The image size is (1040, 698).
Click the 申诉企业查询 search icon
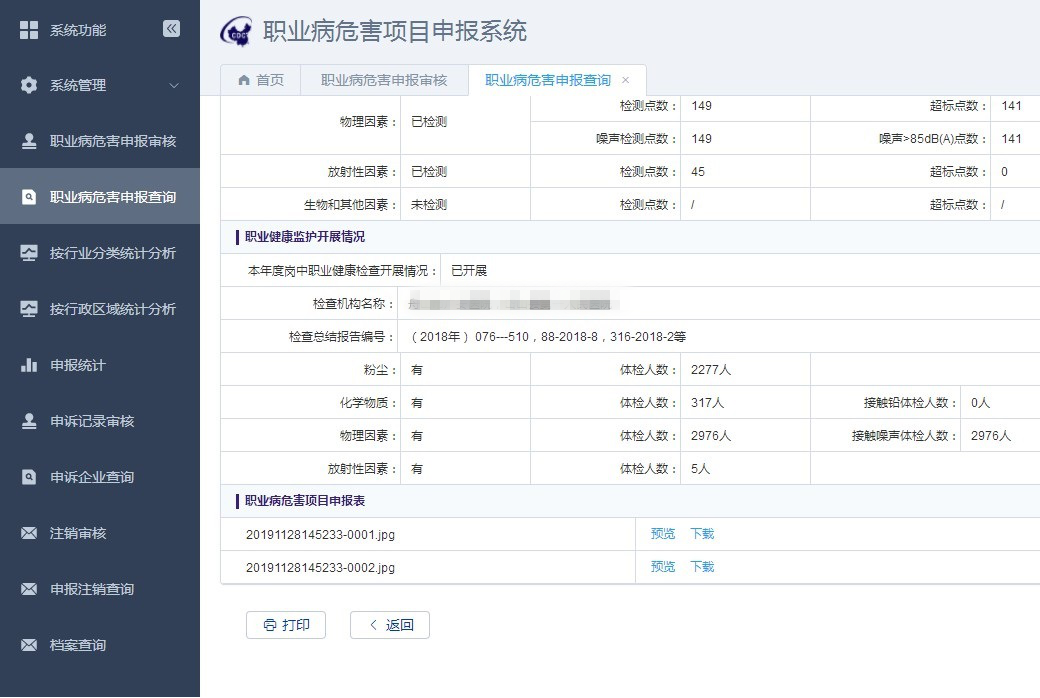pos(29,477)
